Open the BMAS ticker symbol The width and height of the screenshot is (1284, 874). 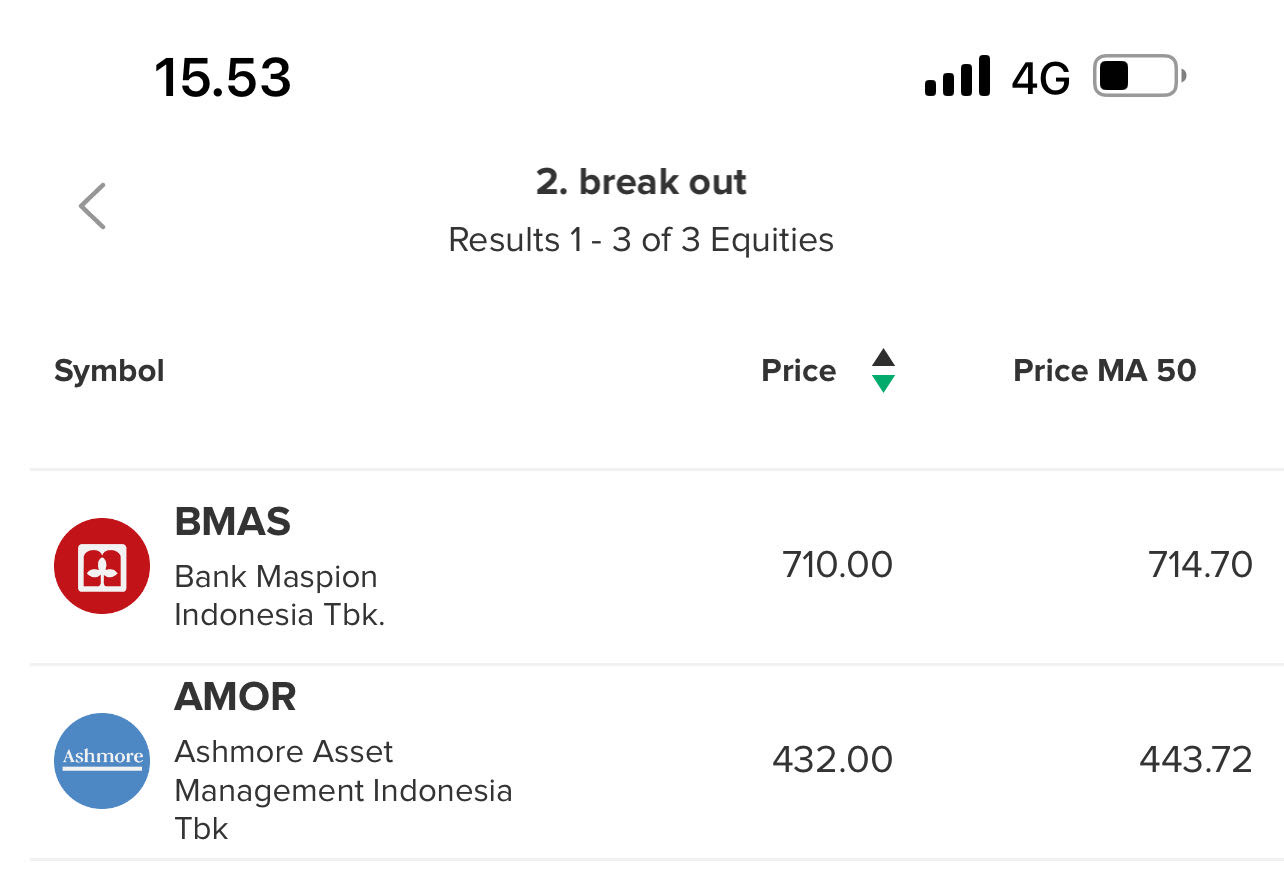[232, 522]
